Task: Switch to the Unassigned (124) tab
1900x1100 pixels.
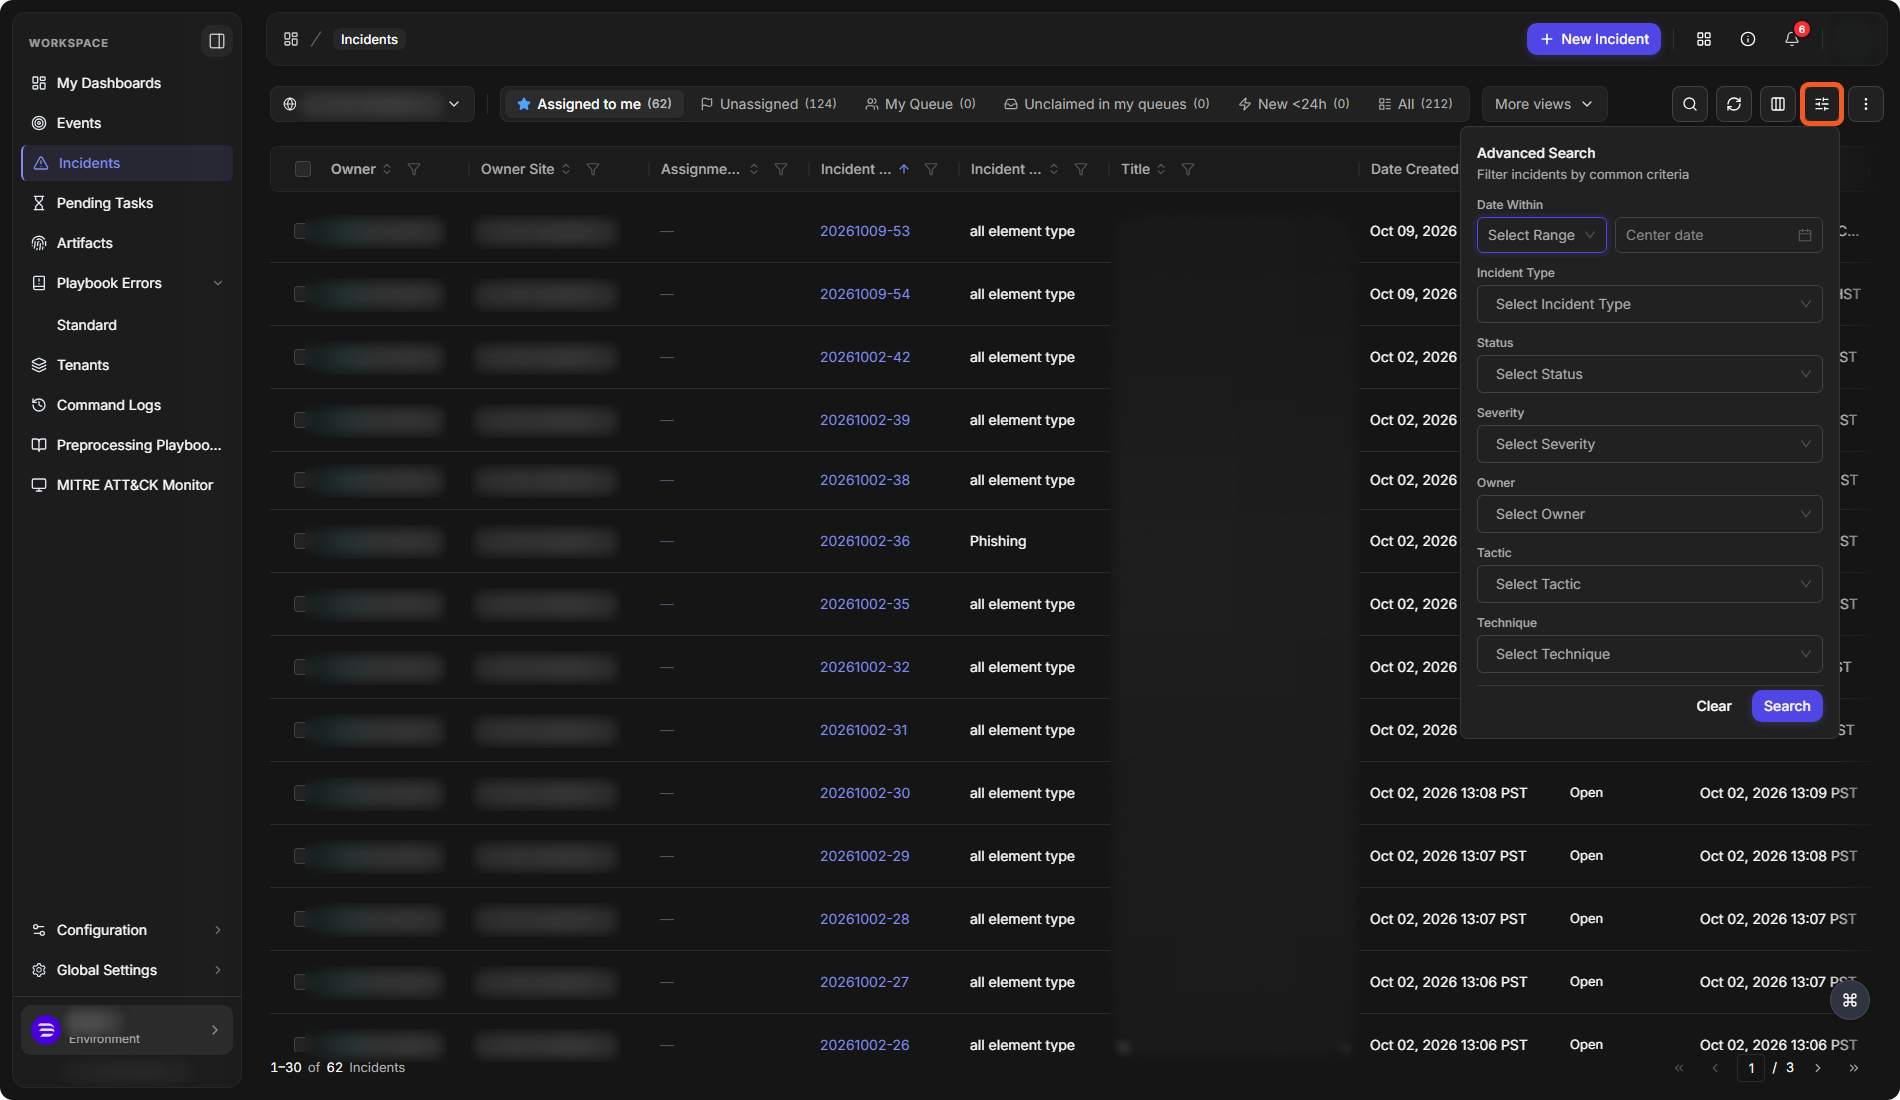Action: (x=768, y=104)
